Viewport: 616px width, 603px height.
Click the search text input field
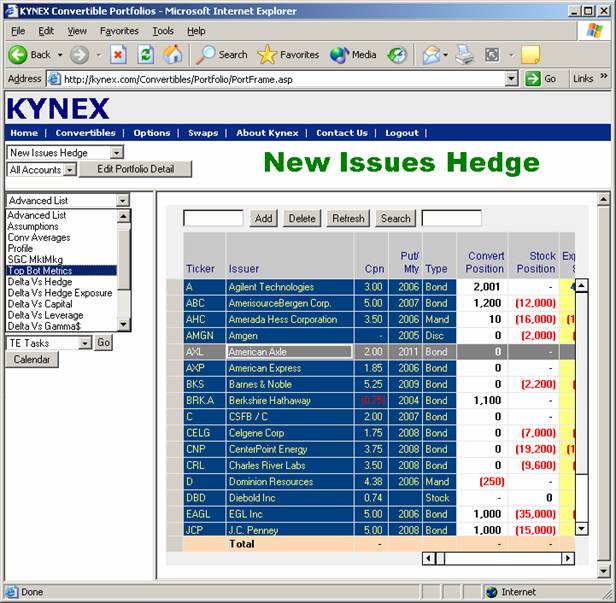click(x=451, y=218)
